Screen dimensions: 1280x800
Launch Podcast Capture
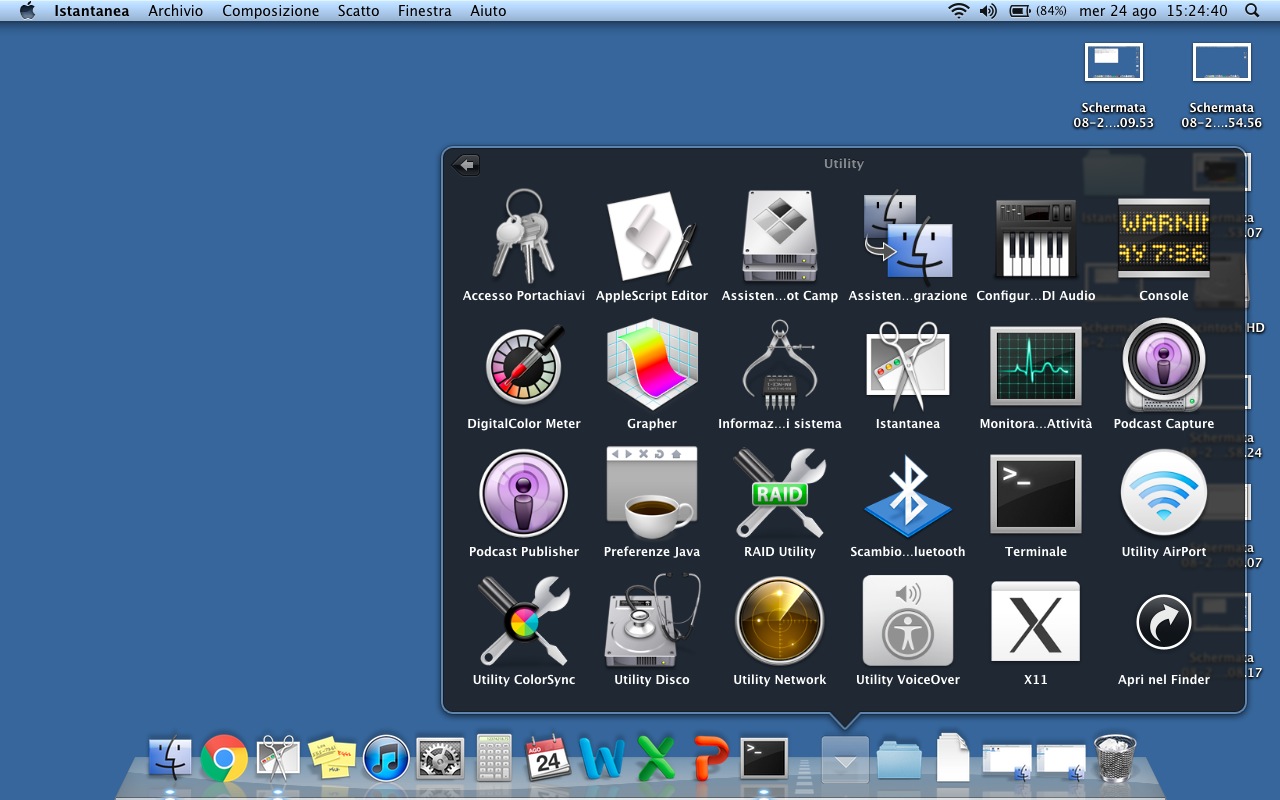1164,364
